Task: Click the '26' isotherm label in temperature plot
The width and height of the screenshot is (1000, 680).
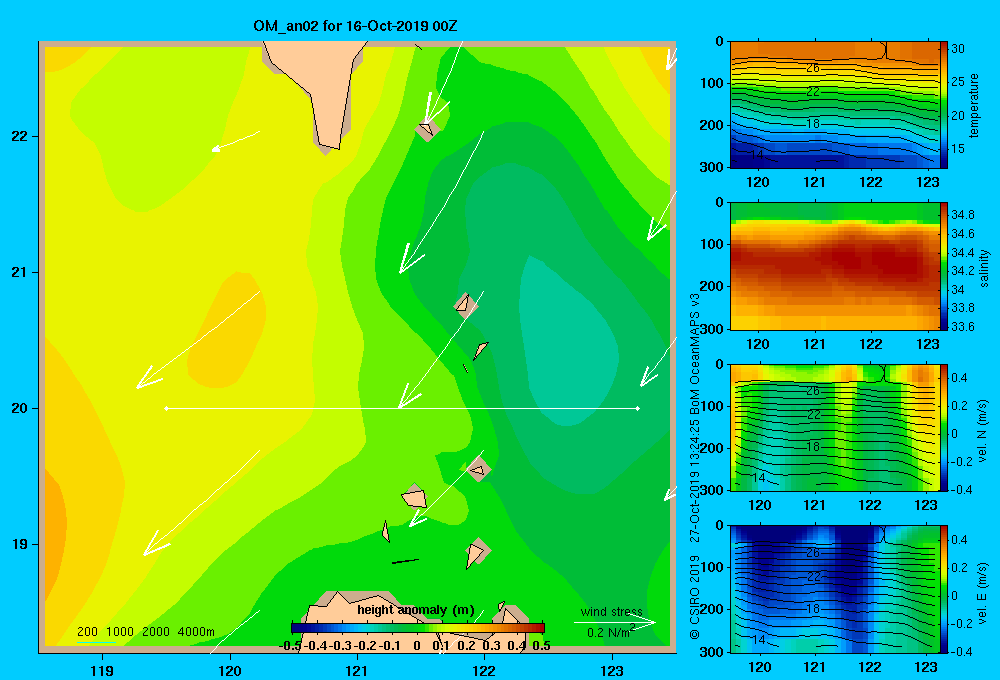Action: click(x=812, y=68)
